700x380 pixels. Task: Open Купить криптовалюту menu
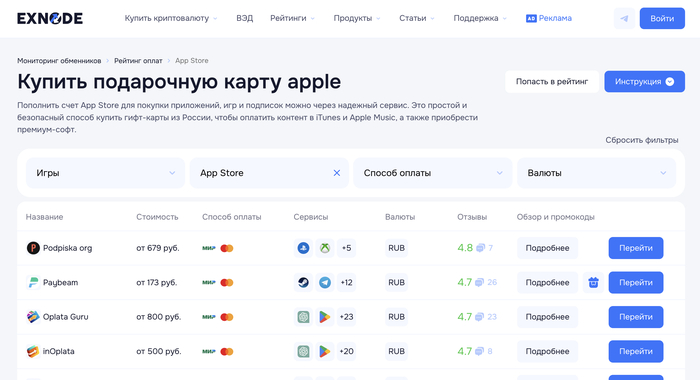click(x=171, y=18)
